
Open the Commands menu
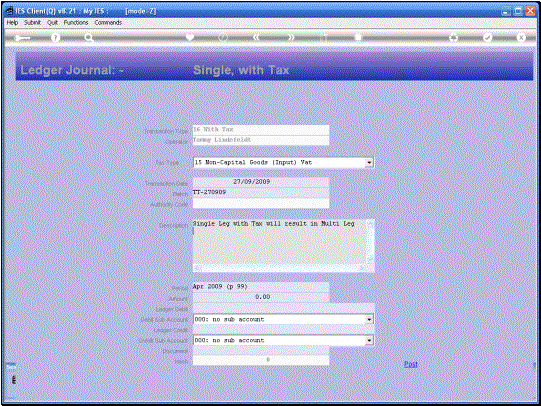(x=108, y=22)
